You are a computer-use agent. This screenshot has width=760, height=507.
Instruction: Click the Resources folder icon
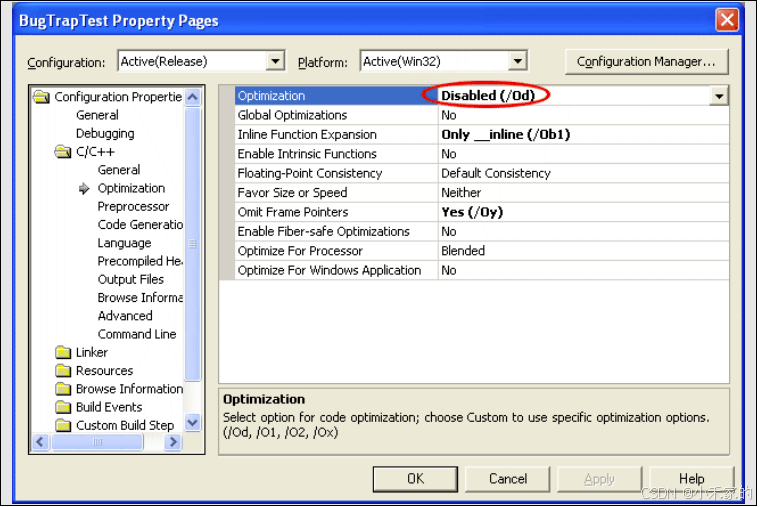coord(63,371)
